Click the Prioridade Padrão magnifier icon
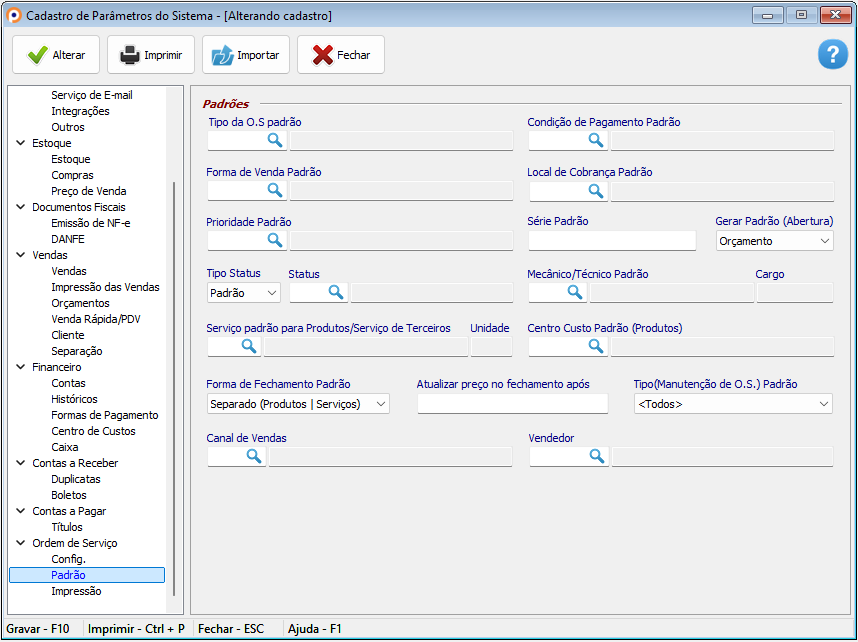This screenshot has height=642, width=858. pos(275,240)
